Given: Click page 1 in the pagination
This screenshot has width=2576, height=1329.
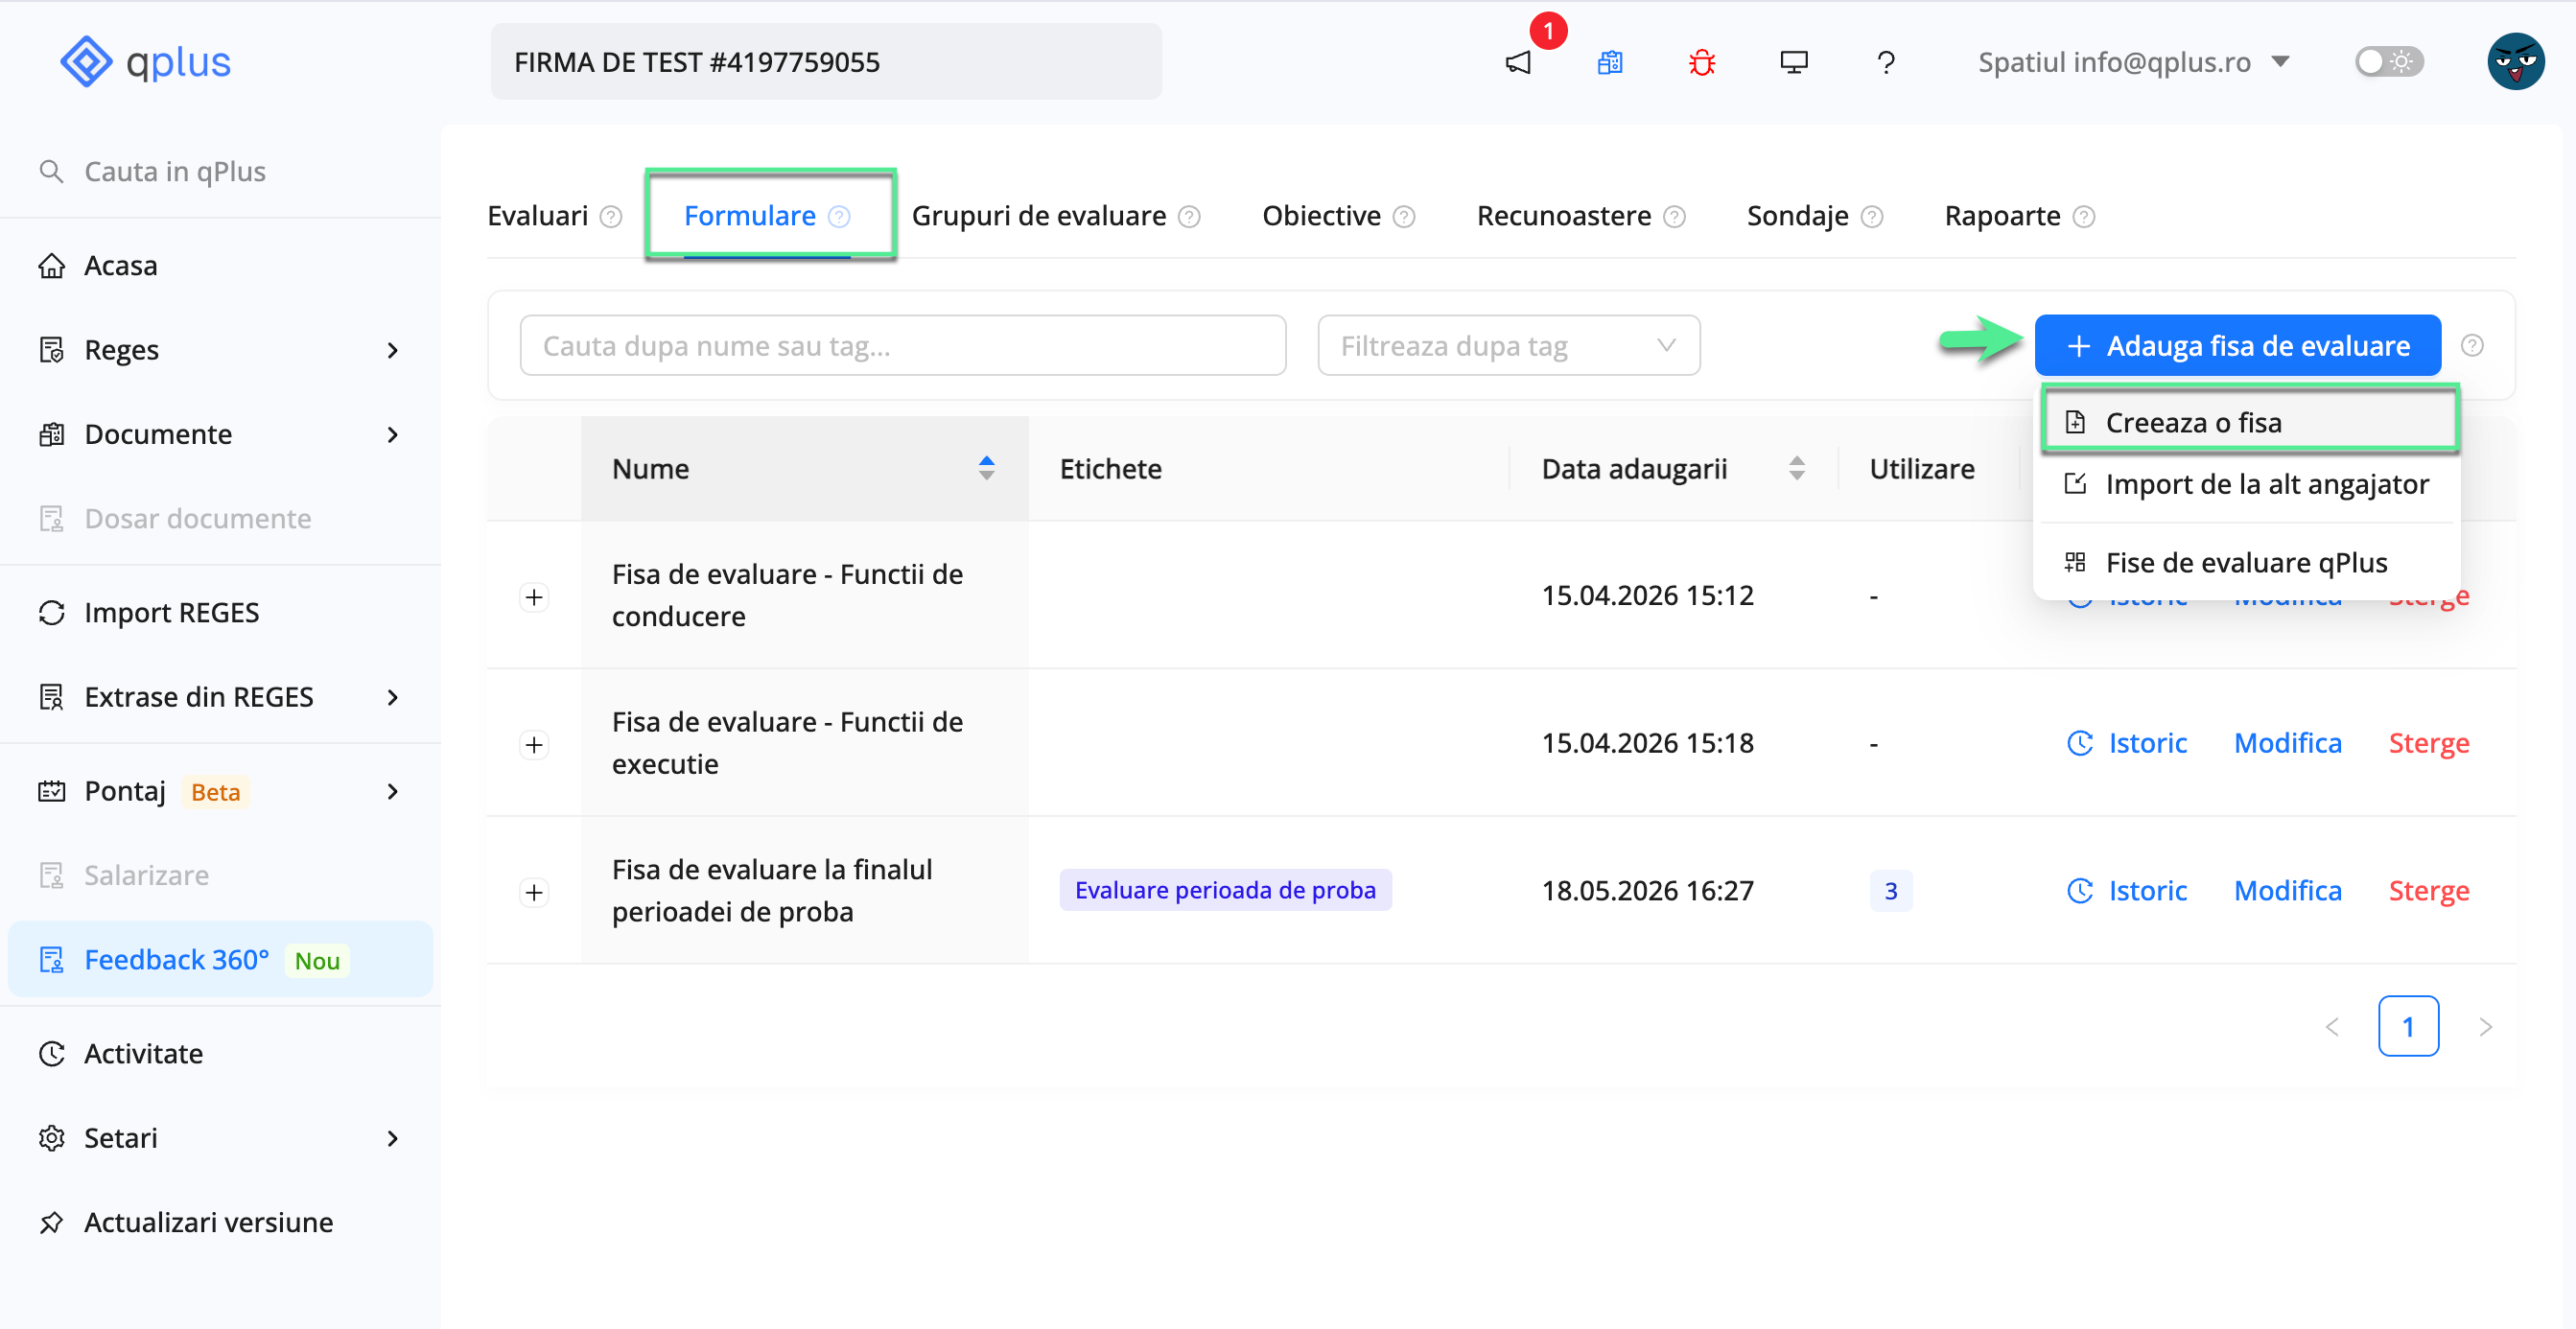Looking at the screenshot, I should pos(2408,1026).
